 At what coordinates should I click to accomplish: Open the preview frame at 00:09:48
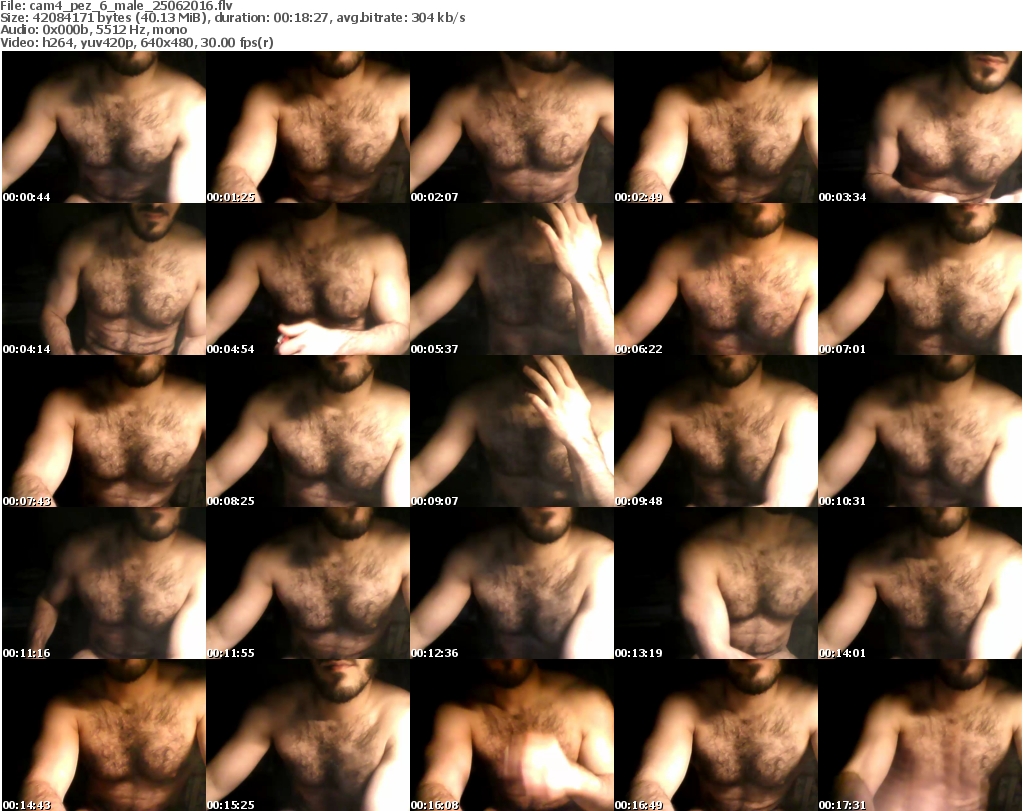point(716,432)
